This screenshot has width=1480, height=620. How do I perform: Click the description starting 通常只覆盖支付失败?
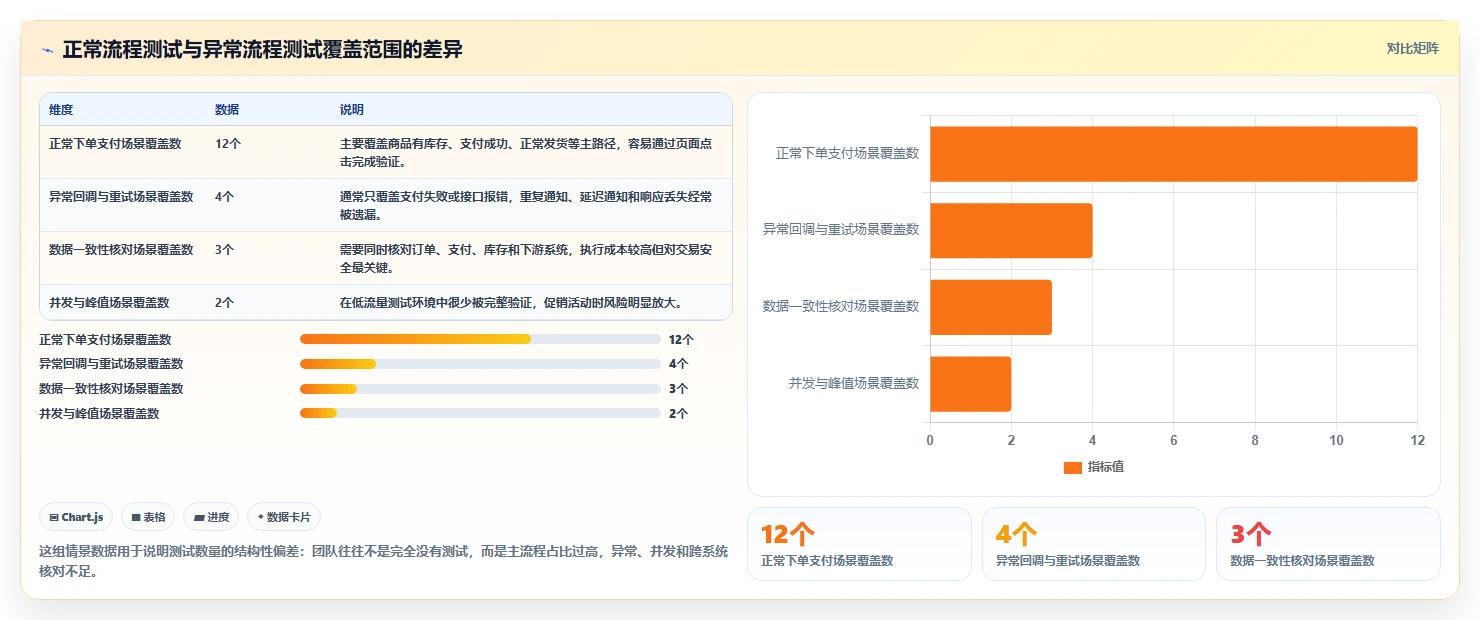527,205
